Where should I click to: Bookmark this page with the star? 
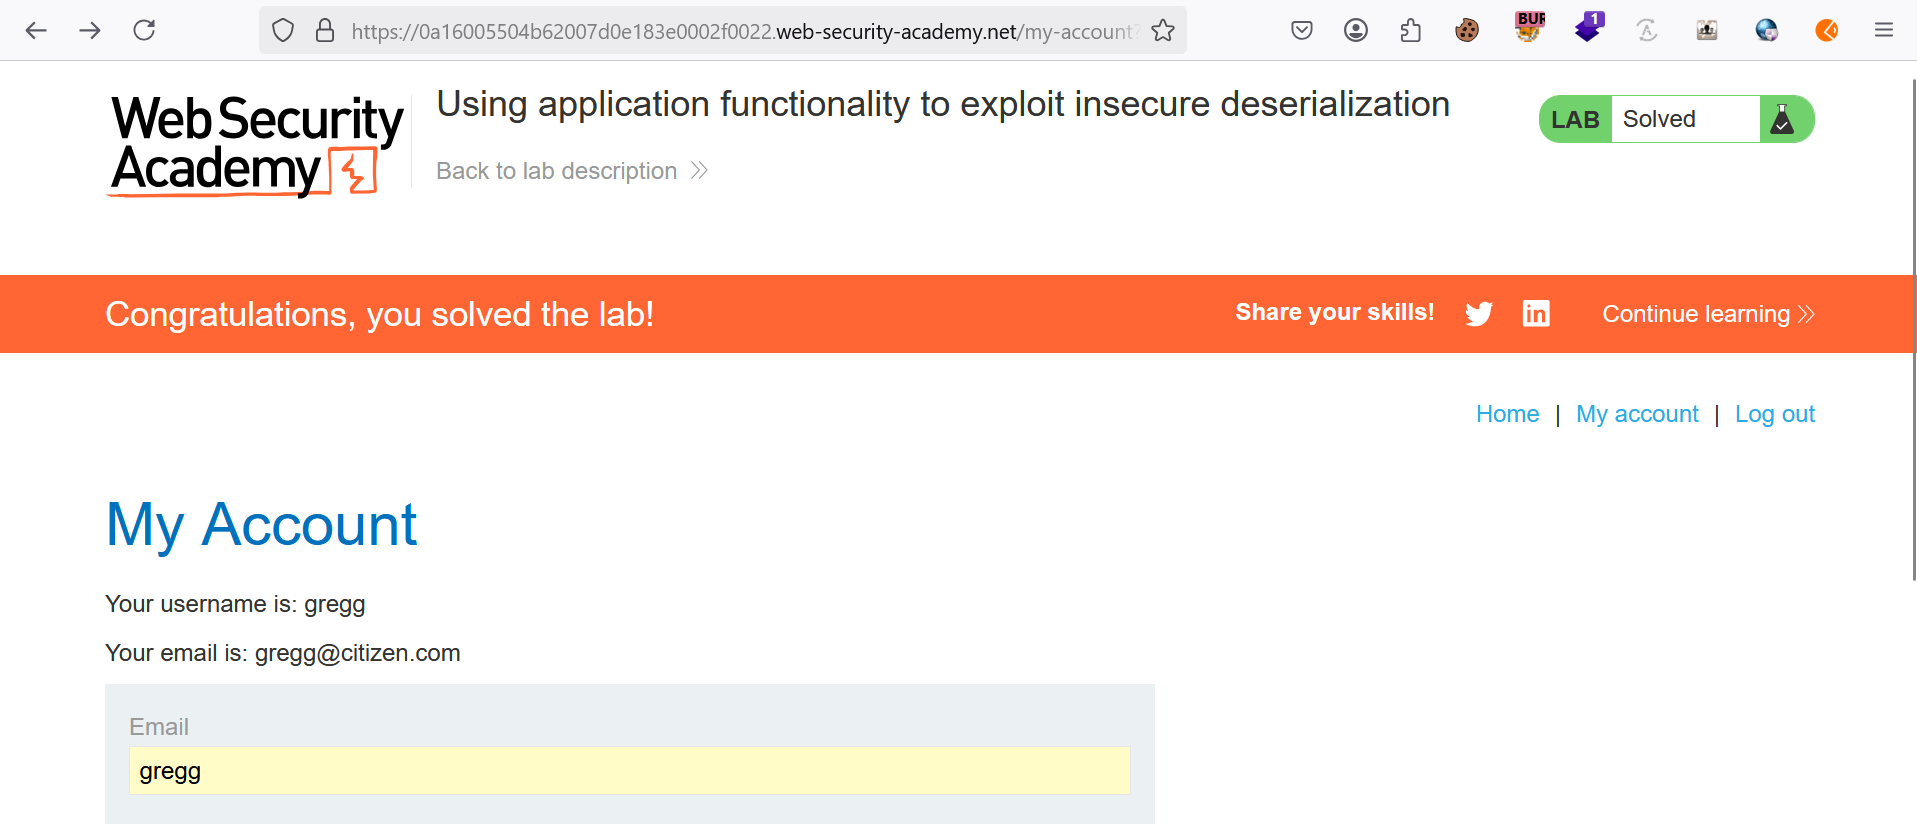tap(1163, 31)
